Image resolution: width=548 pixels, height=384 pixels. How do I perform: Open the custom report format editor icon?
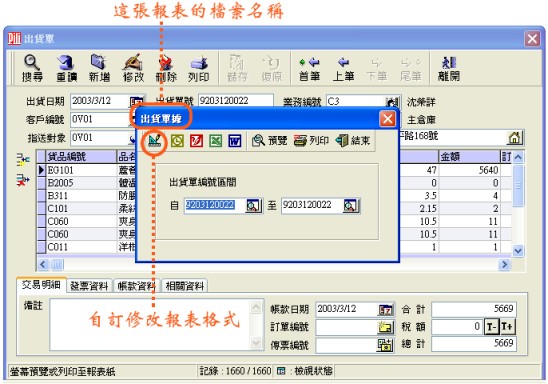[x=154, y=140]
